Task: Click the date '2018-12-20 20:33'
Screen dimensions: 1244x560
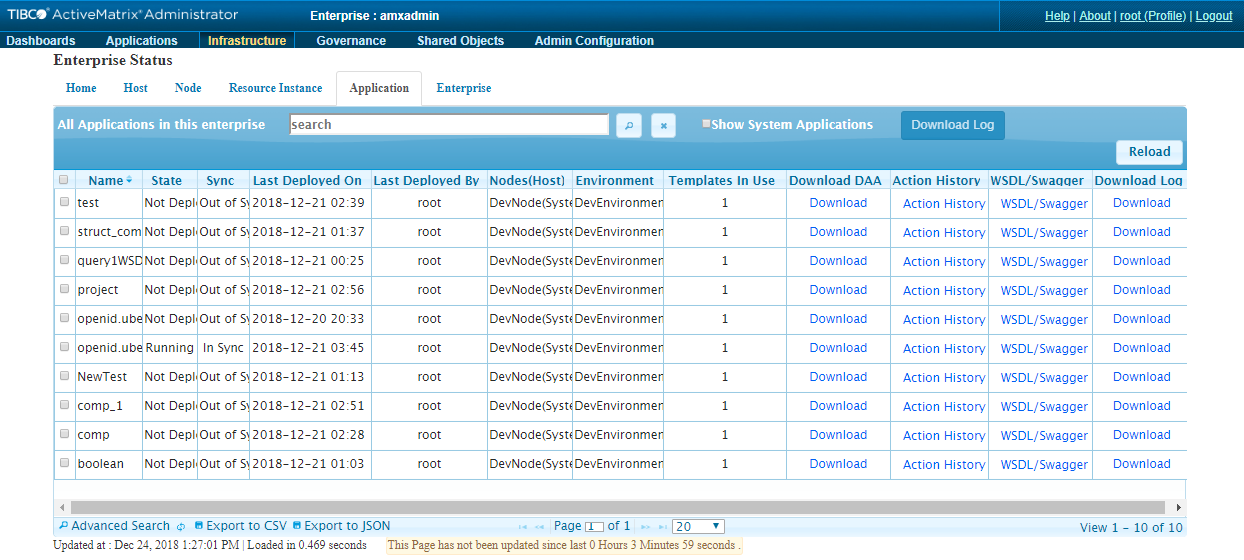Action: pyautogui.click(x=308, y=319)
